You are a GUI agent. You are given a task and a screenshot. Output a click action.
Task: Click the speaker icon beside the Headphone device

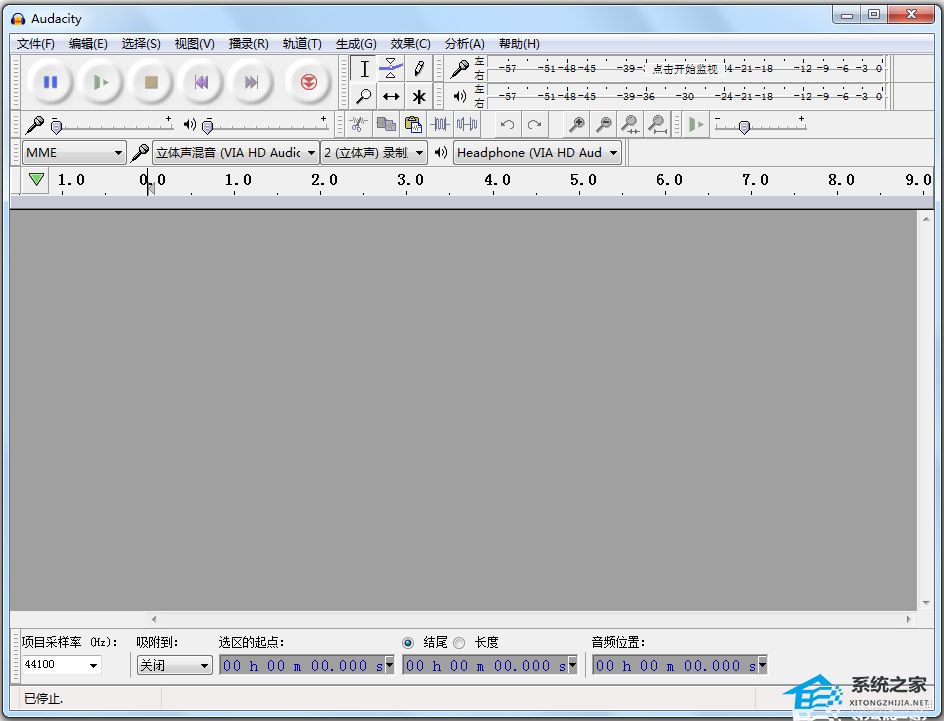coord(441,152)
